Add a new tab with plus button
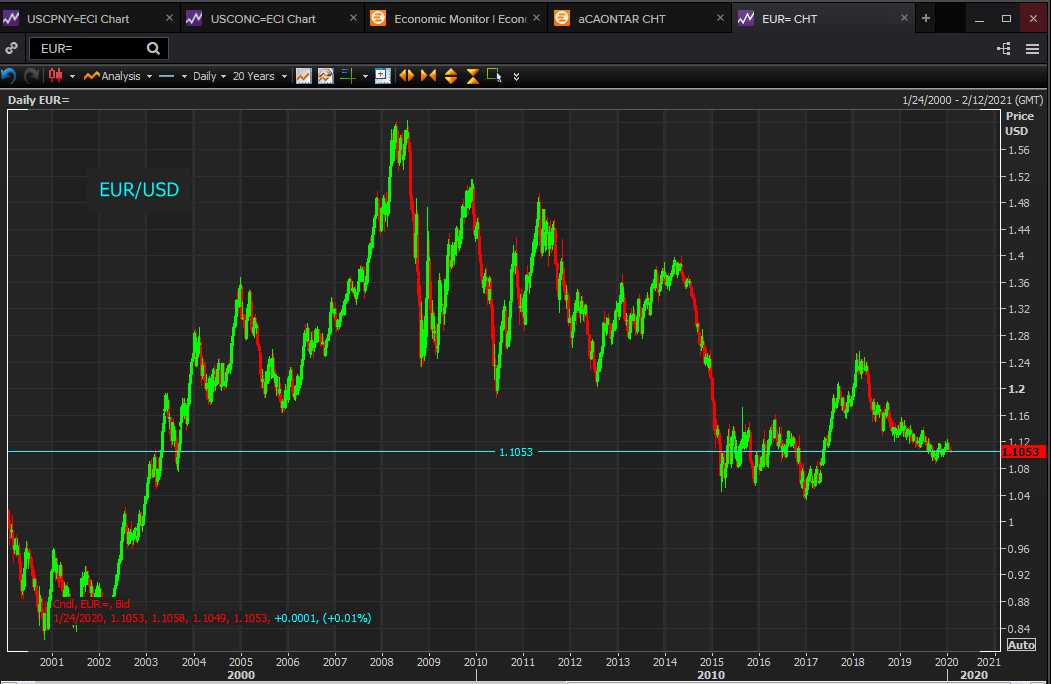The image size is (1051, 684). coord(926,18)
